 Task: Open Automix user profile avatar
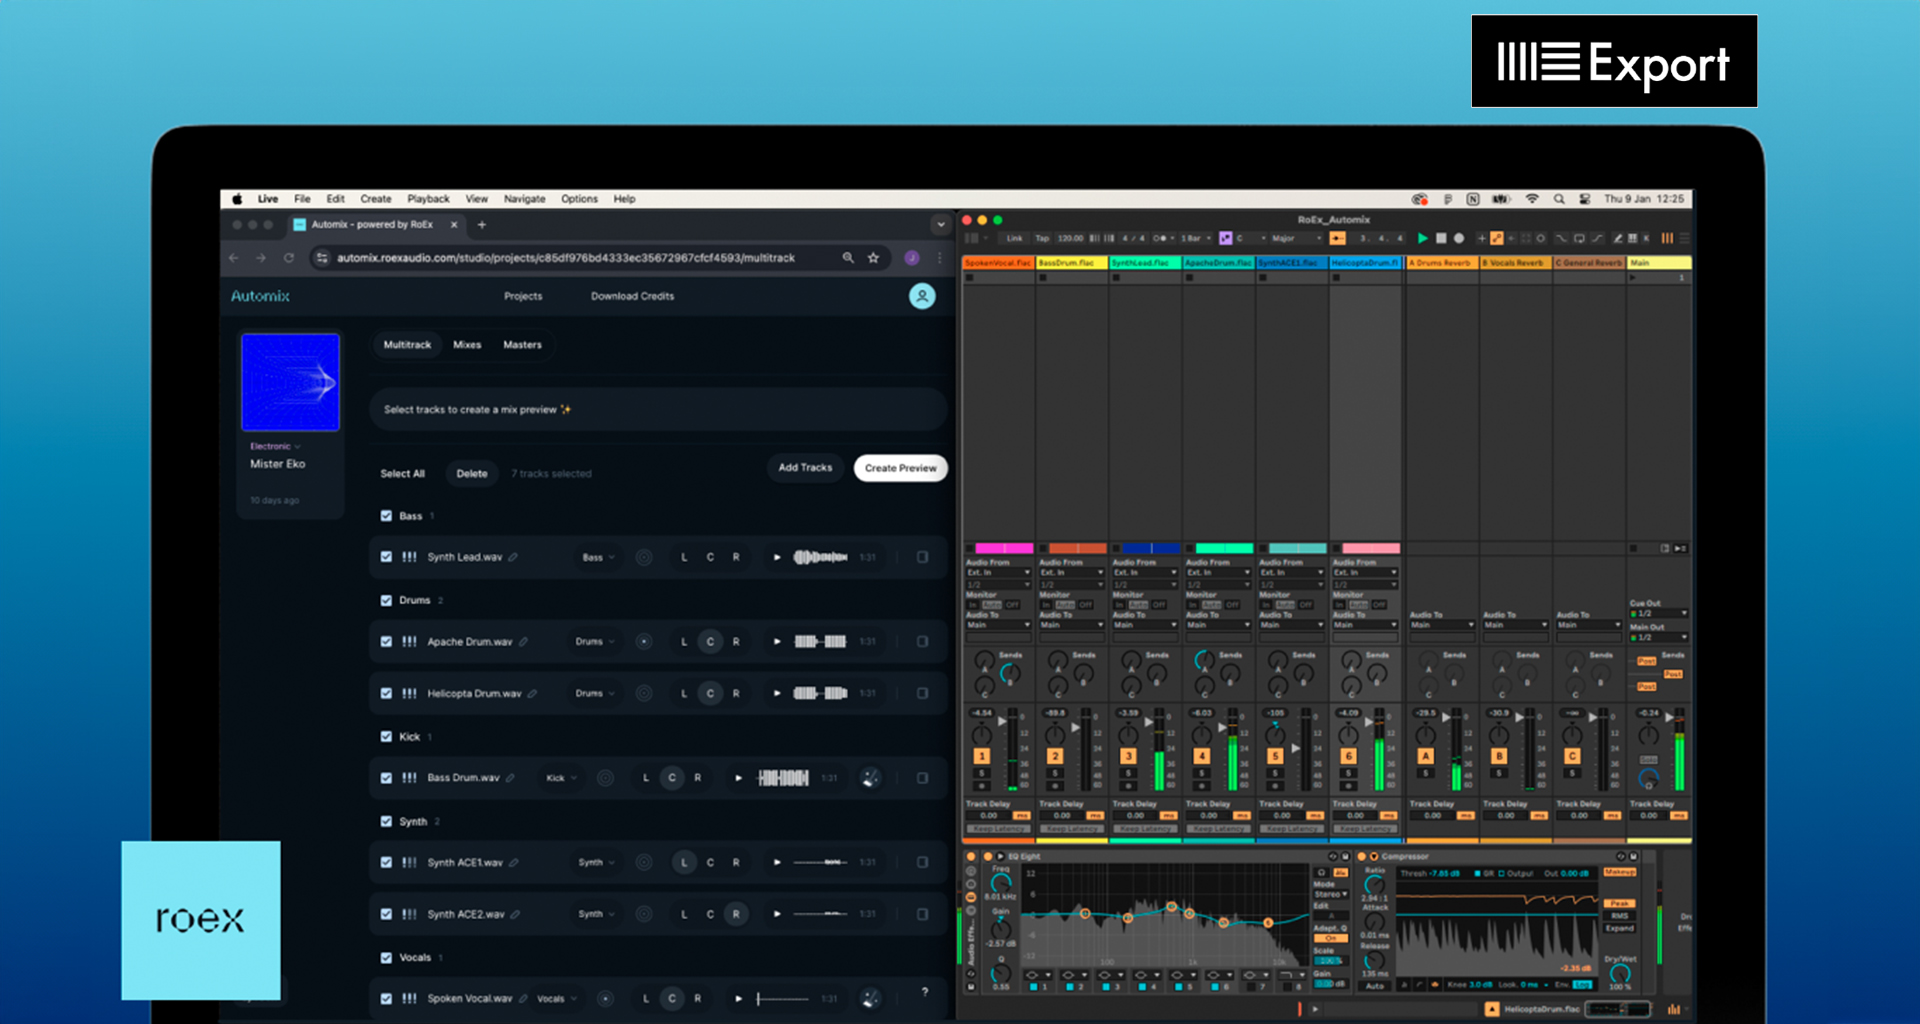pos(922,296)
